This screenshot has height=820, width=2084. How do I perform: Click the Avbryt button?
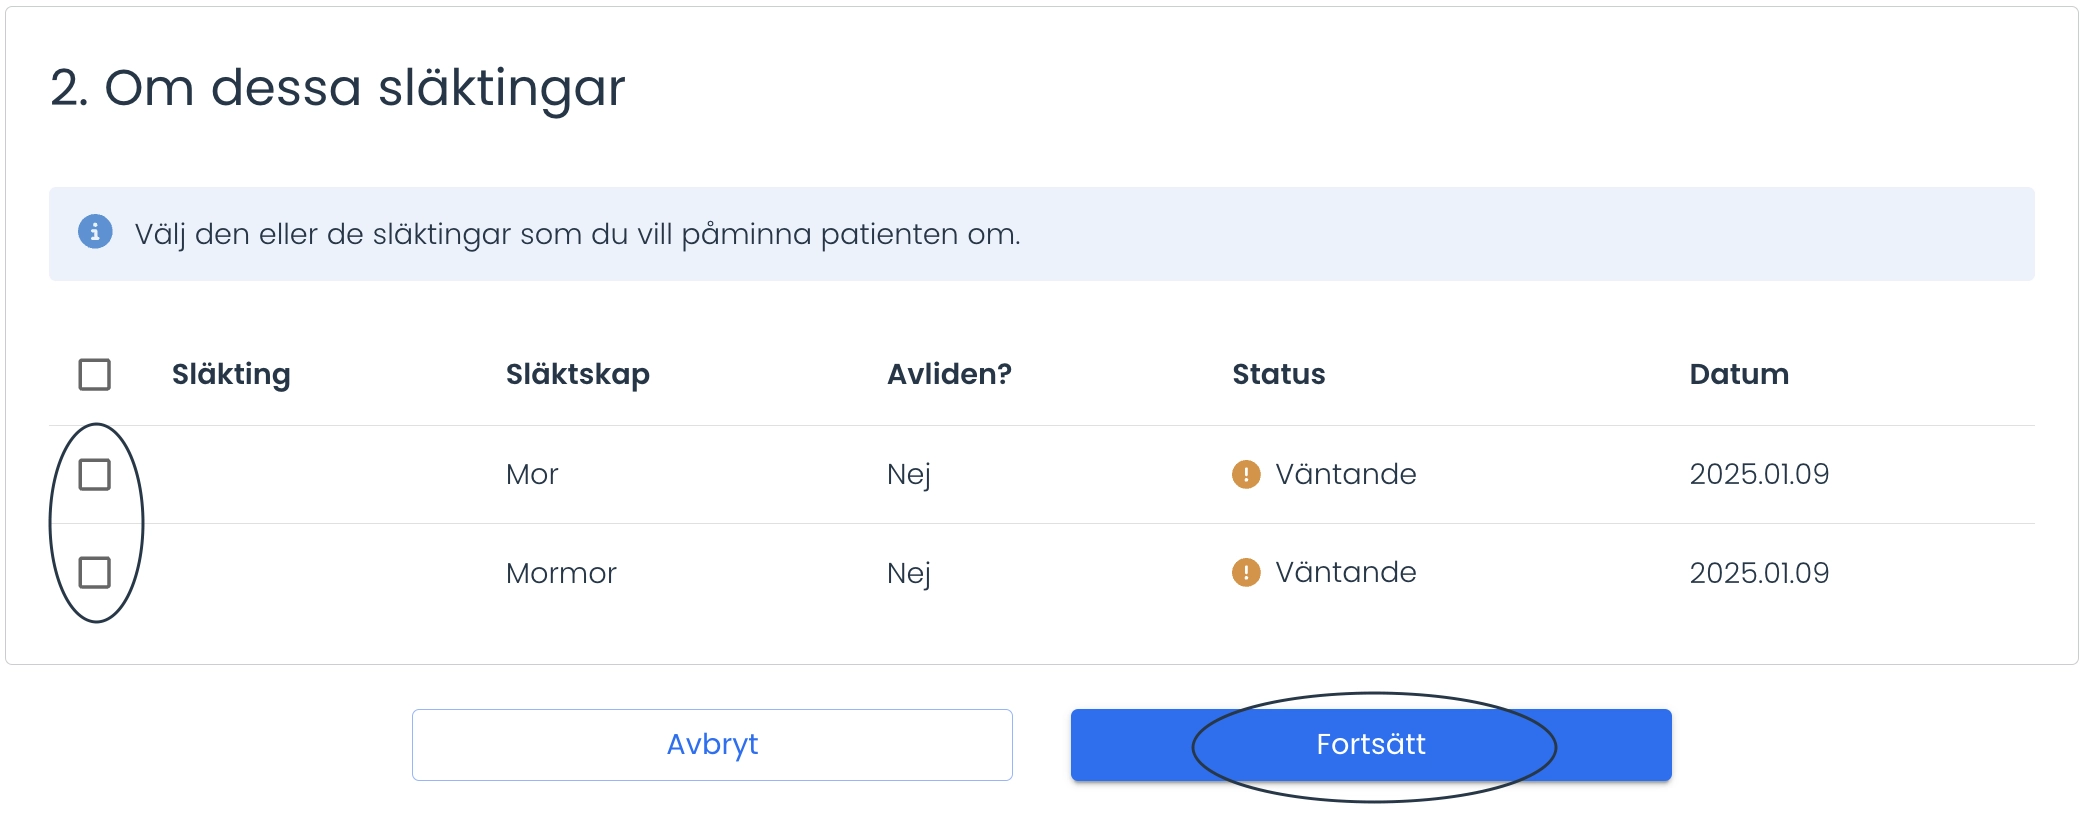[712, 745]
